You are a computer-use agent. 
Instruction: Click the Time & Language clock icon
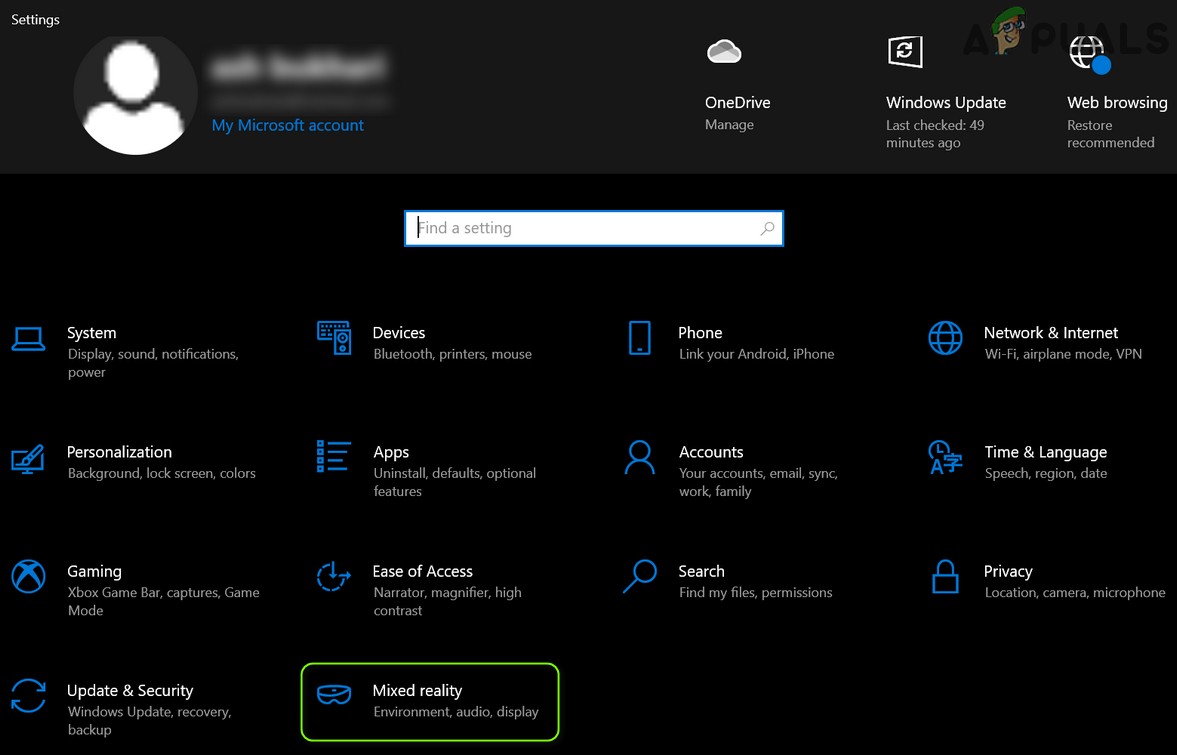[x=945, y=458]
